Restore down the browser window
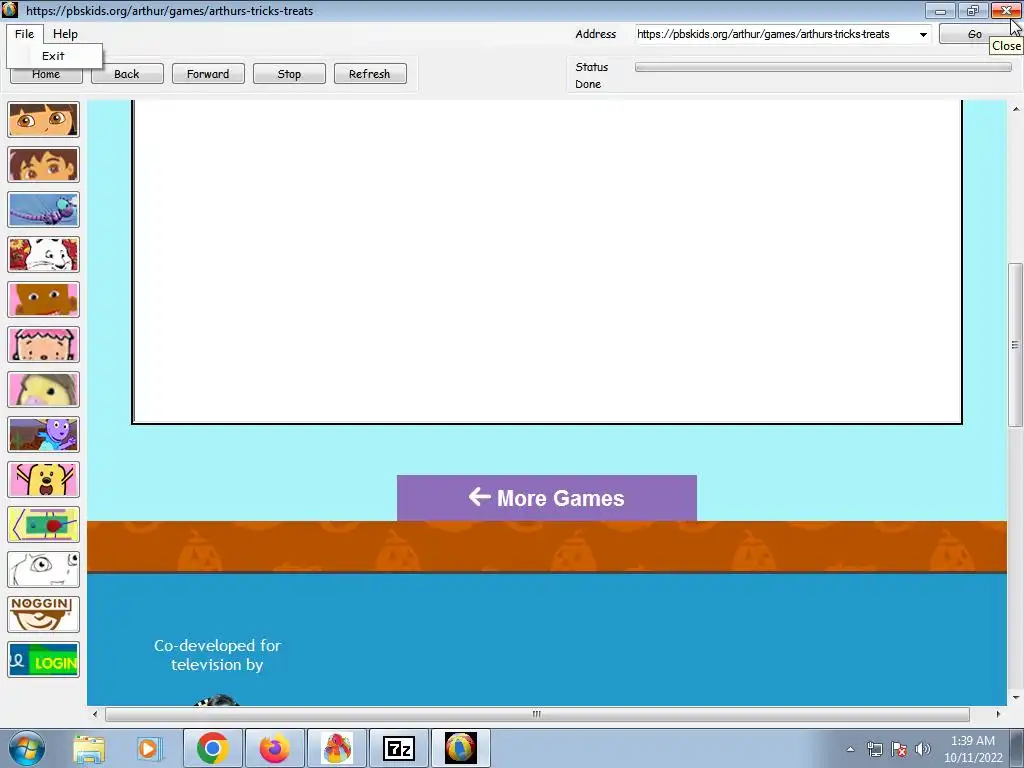This screenshot has width=1024, height=768. point(972,10)
